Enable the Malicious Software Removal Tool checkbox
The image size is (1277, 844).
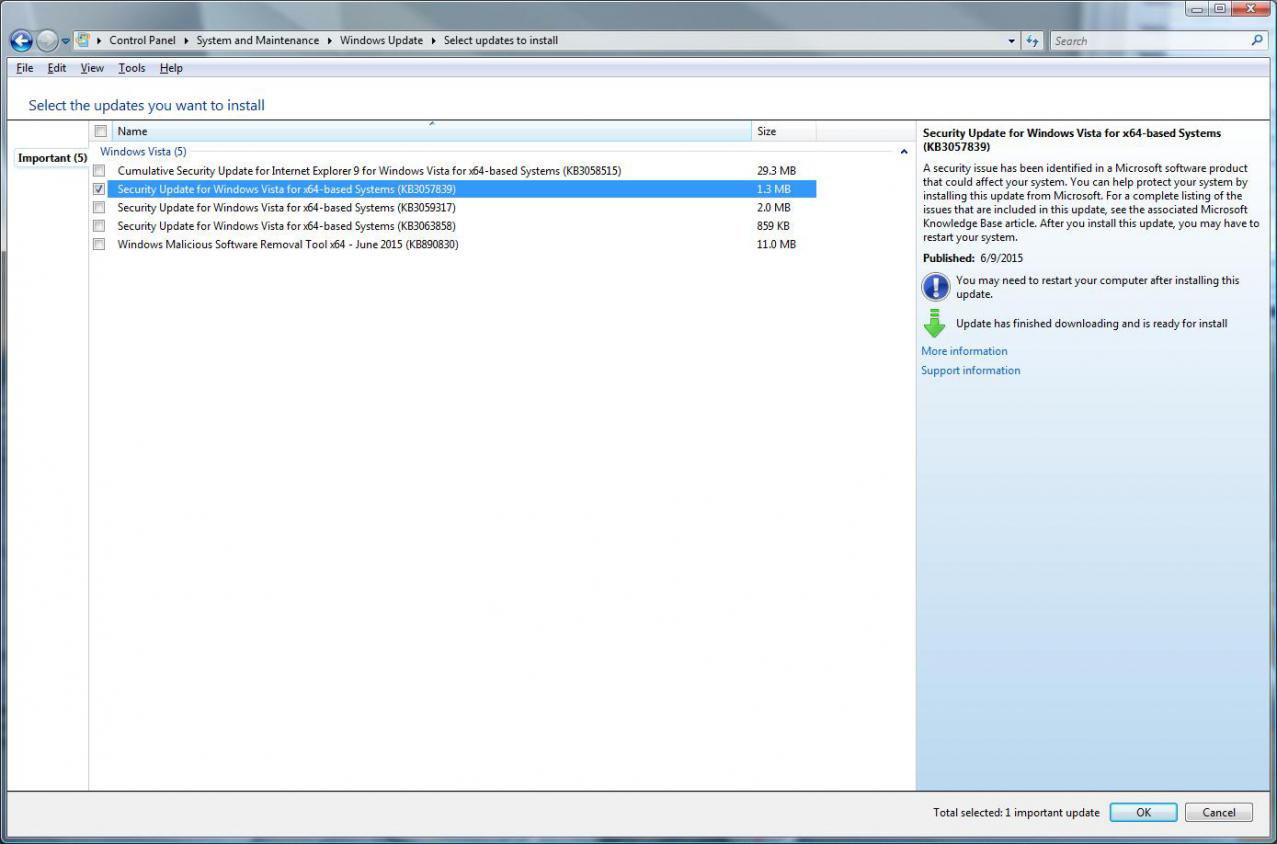click(99, 244)
